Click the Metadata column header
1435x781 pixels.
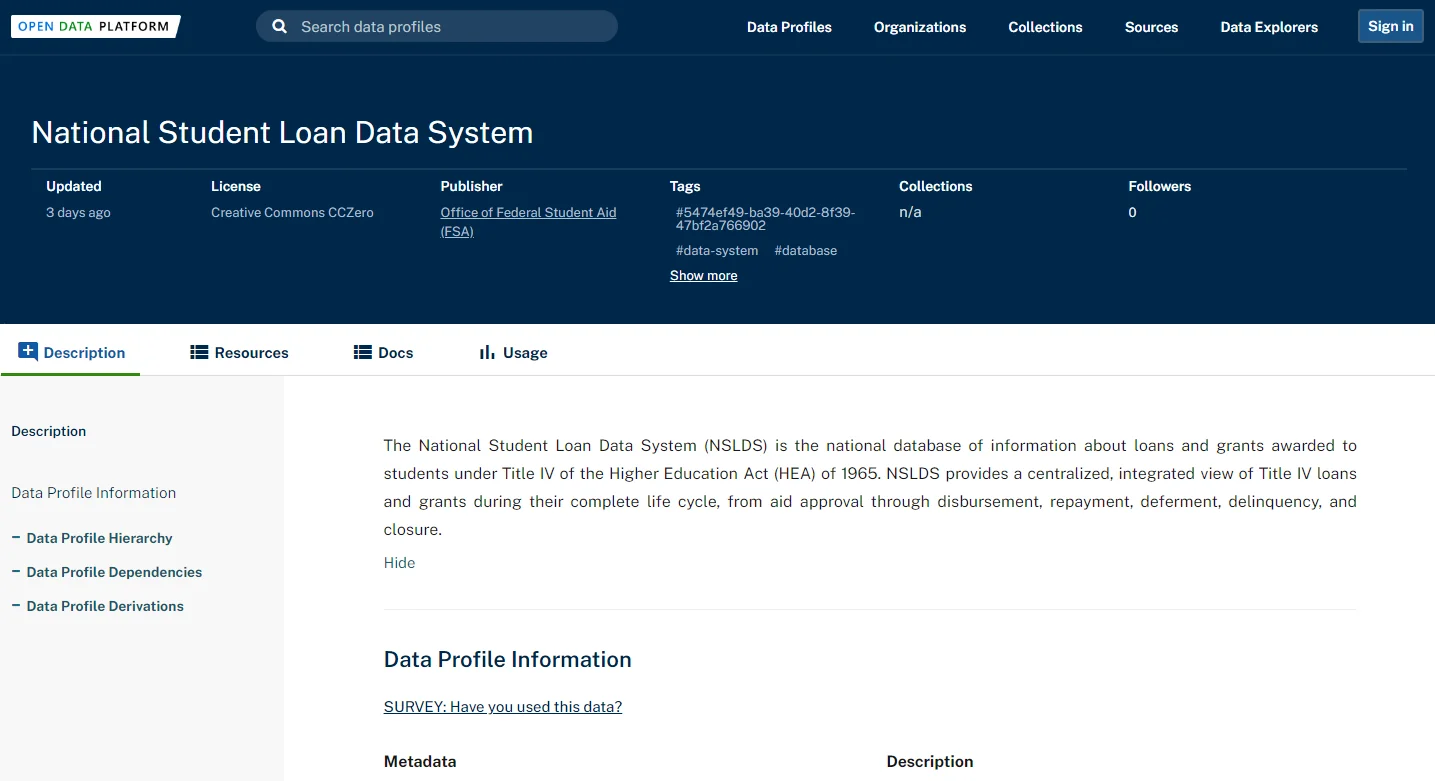coord(420,762)
